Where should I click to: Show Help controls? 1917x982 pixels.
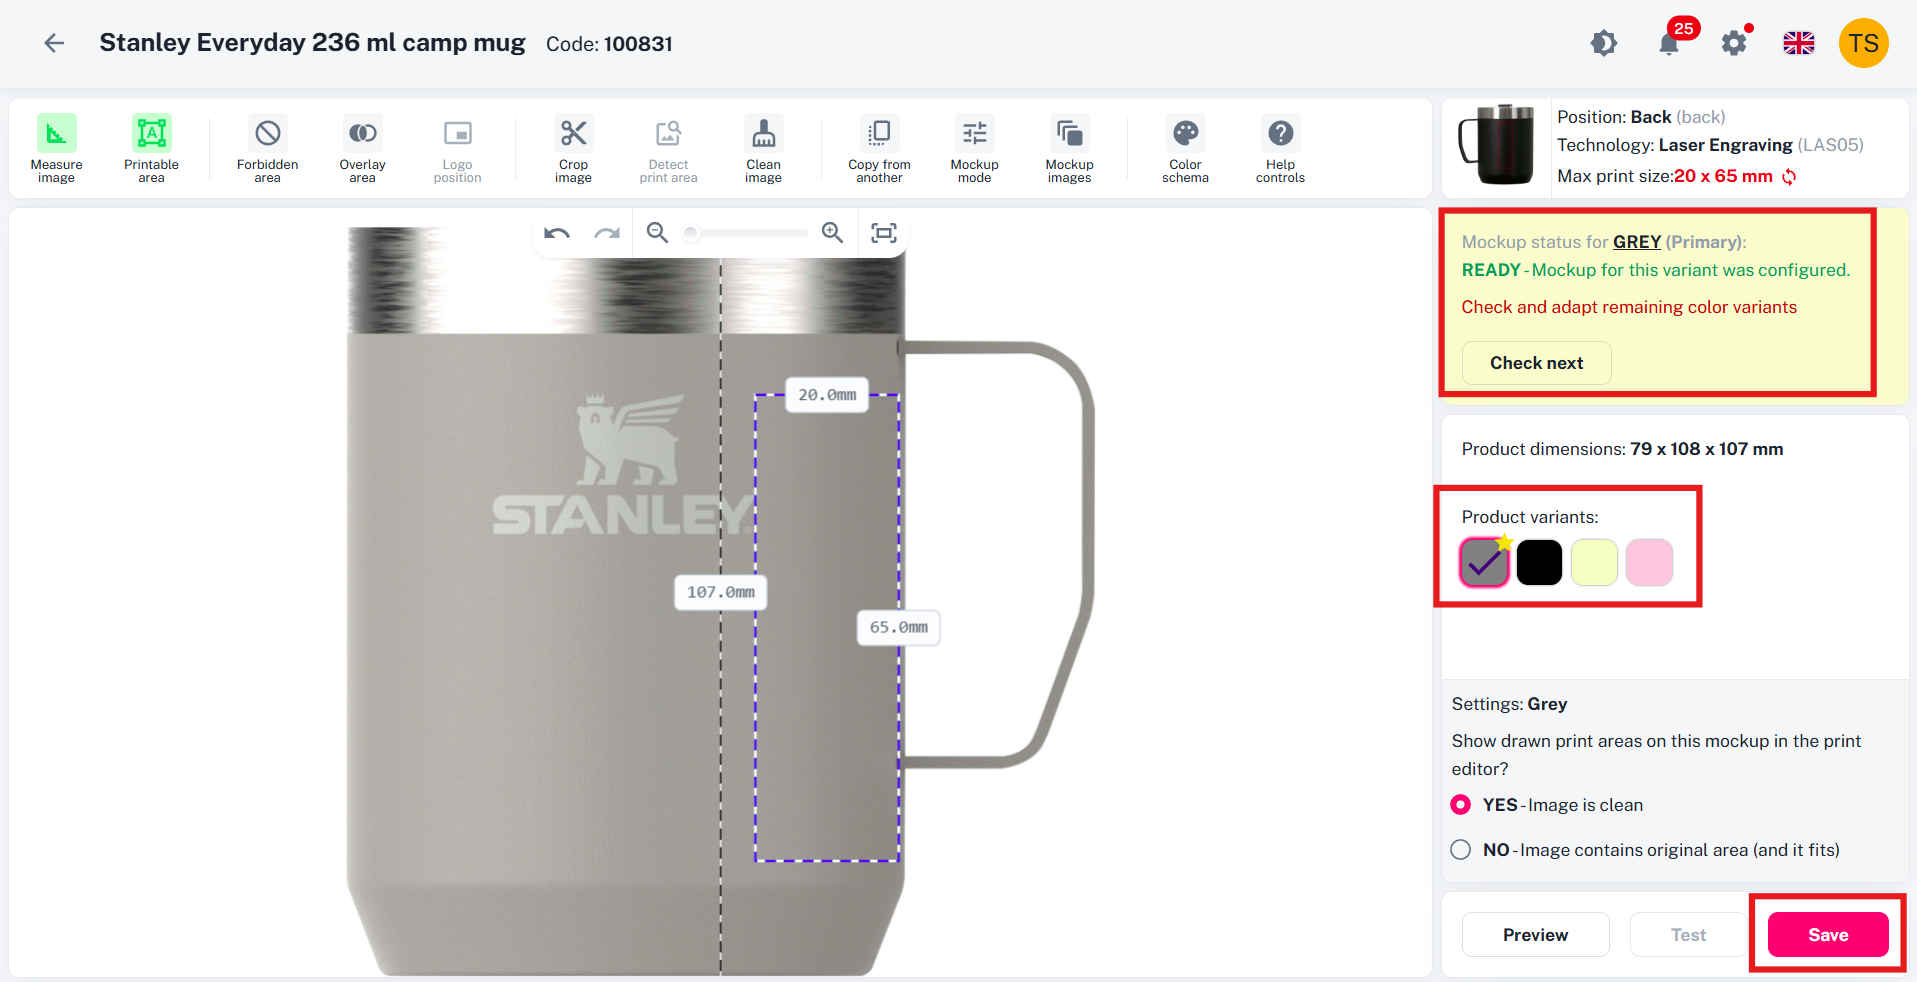coord(1280,149)
